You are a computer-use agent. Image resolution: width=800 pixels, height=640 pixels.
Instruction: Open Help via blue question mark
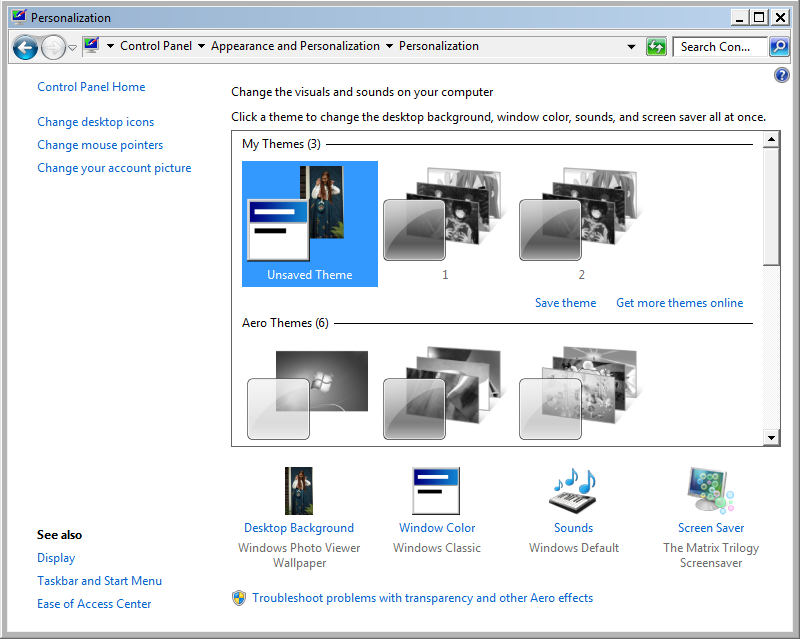(781, 76)
